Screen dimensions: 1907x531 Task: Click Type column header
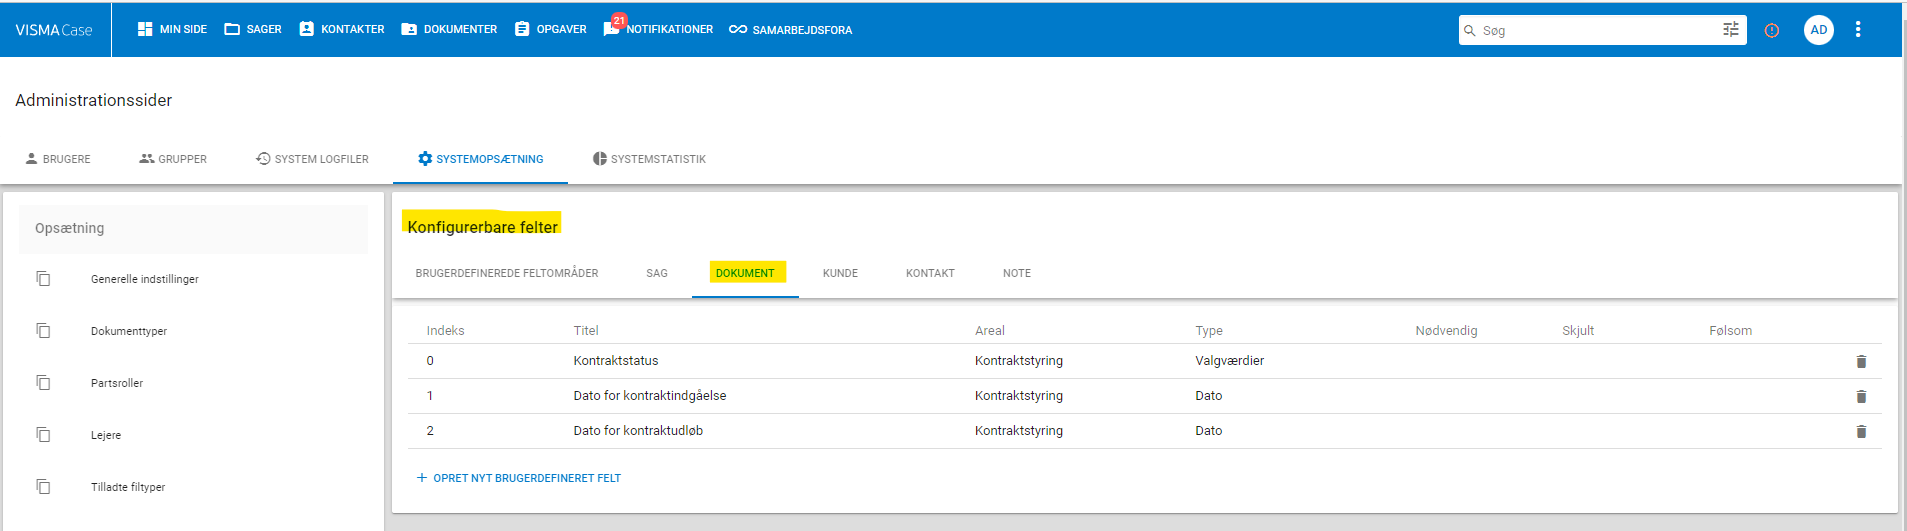[x=1209, y=331]
